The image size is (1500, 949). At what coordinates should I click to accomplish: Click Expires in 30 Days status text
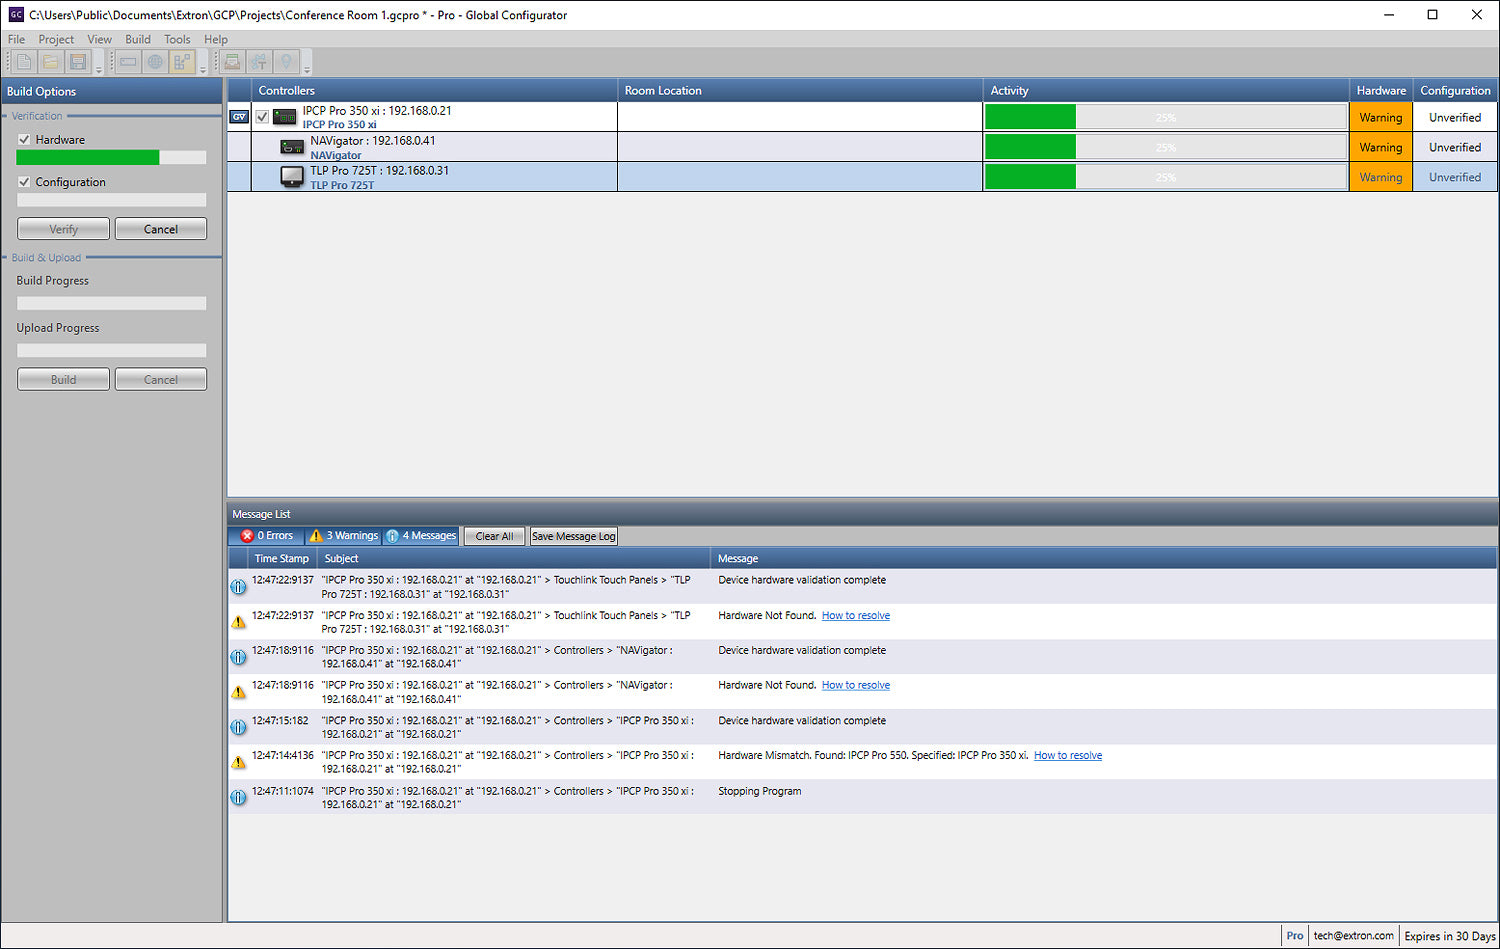[x=1450, y=936]
